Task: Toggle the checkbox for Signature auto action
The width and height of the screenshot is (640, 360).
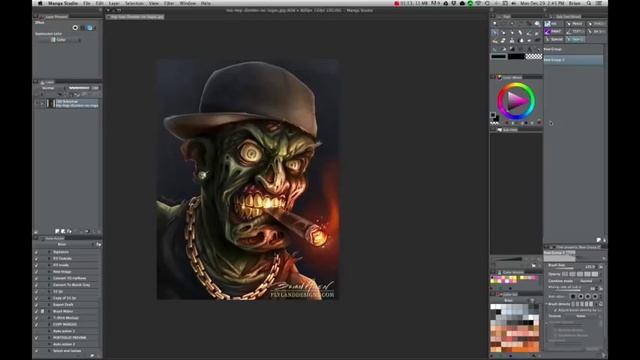Action: 36,252
